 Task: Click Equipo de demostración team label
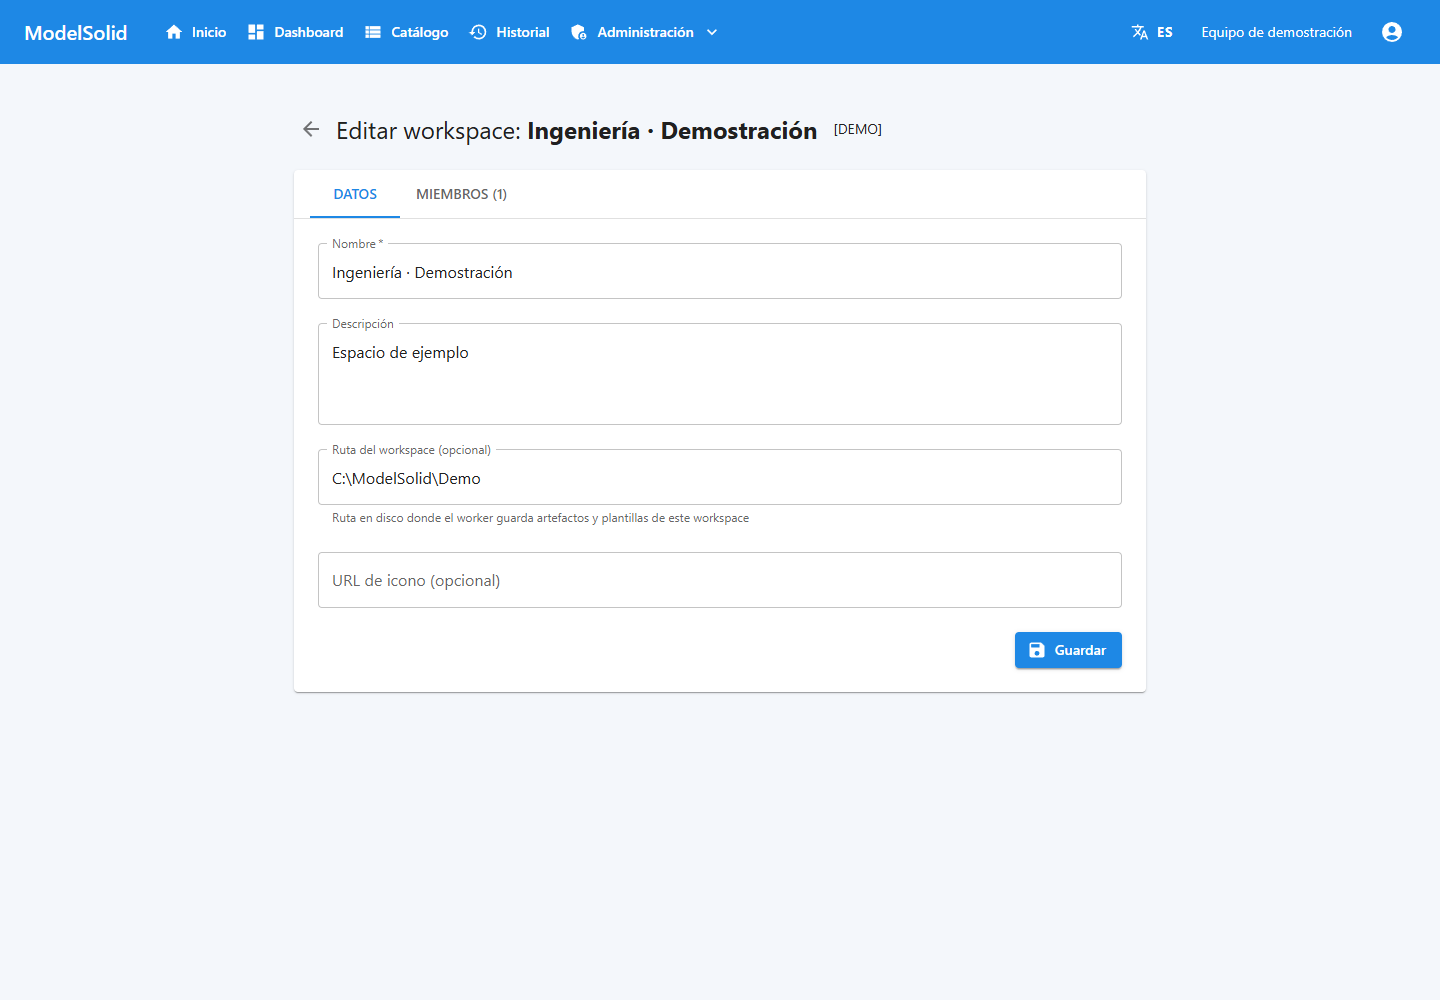[x=1277, y=32]
